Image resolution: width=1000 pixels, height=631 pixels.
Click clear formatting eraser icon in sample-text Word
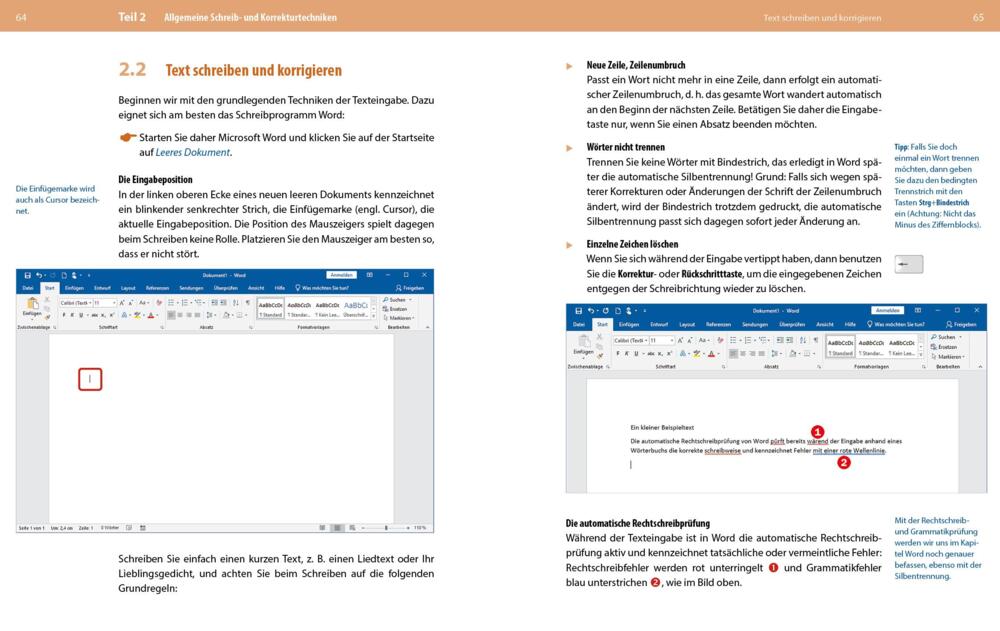click(721, 341)
